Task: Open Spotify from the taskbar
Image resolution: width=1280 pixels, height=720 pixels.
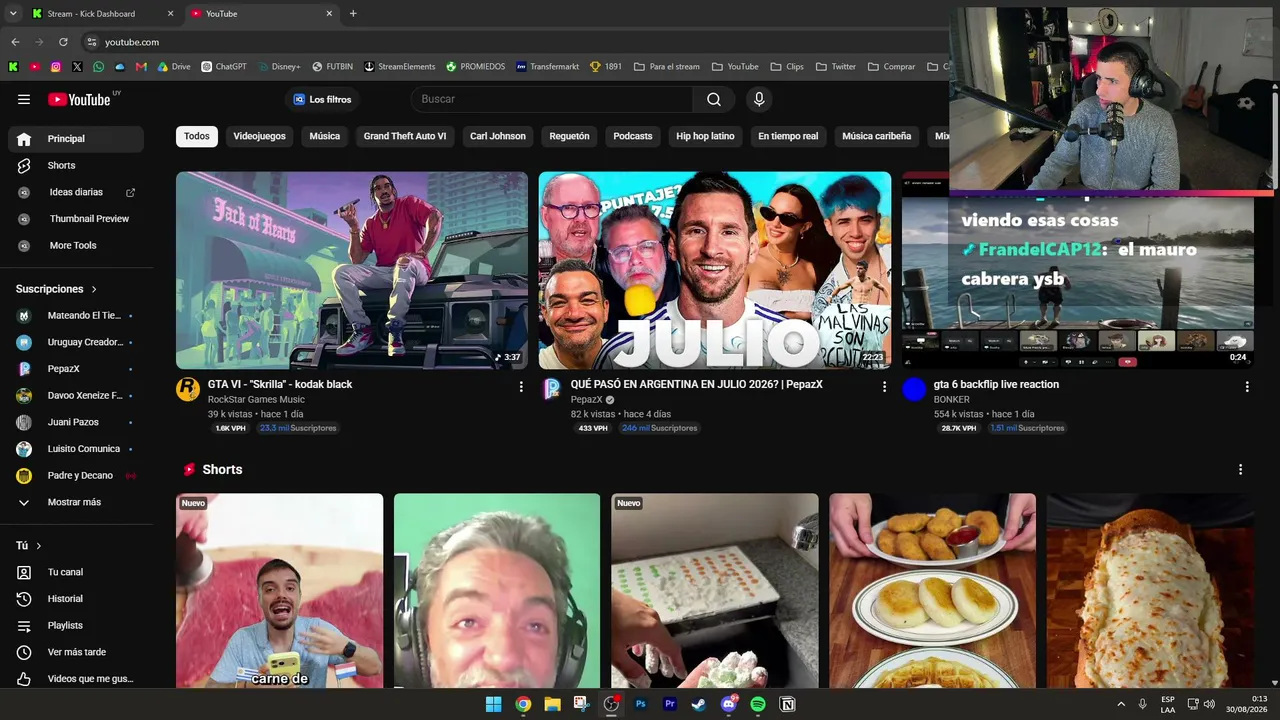Action: click(x=758, y=704)
